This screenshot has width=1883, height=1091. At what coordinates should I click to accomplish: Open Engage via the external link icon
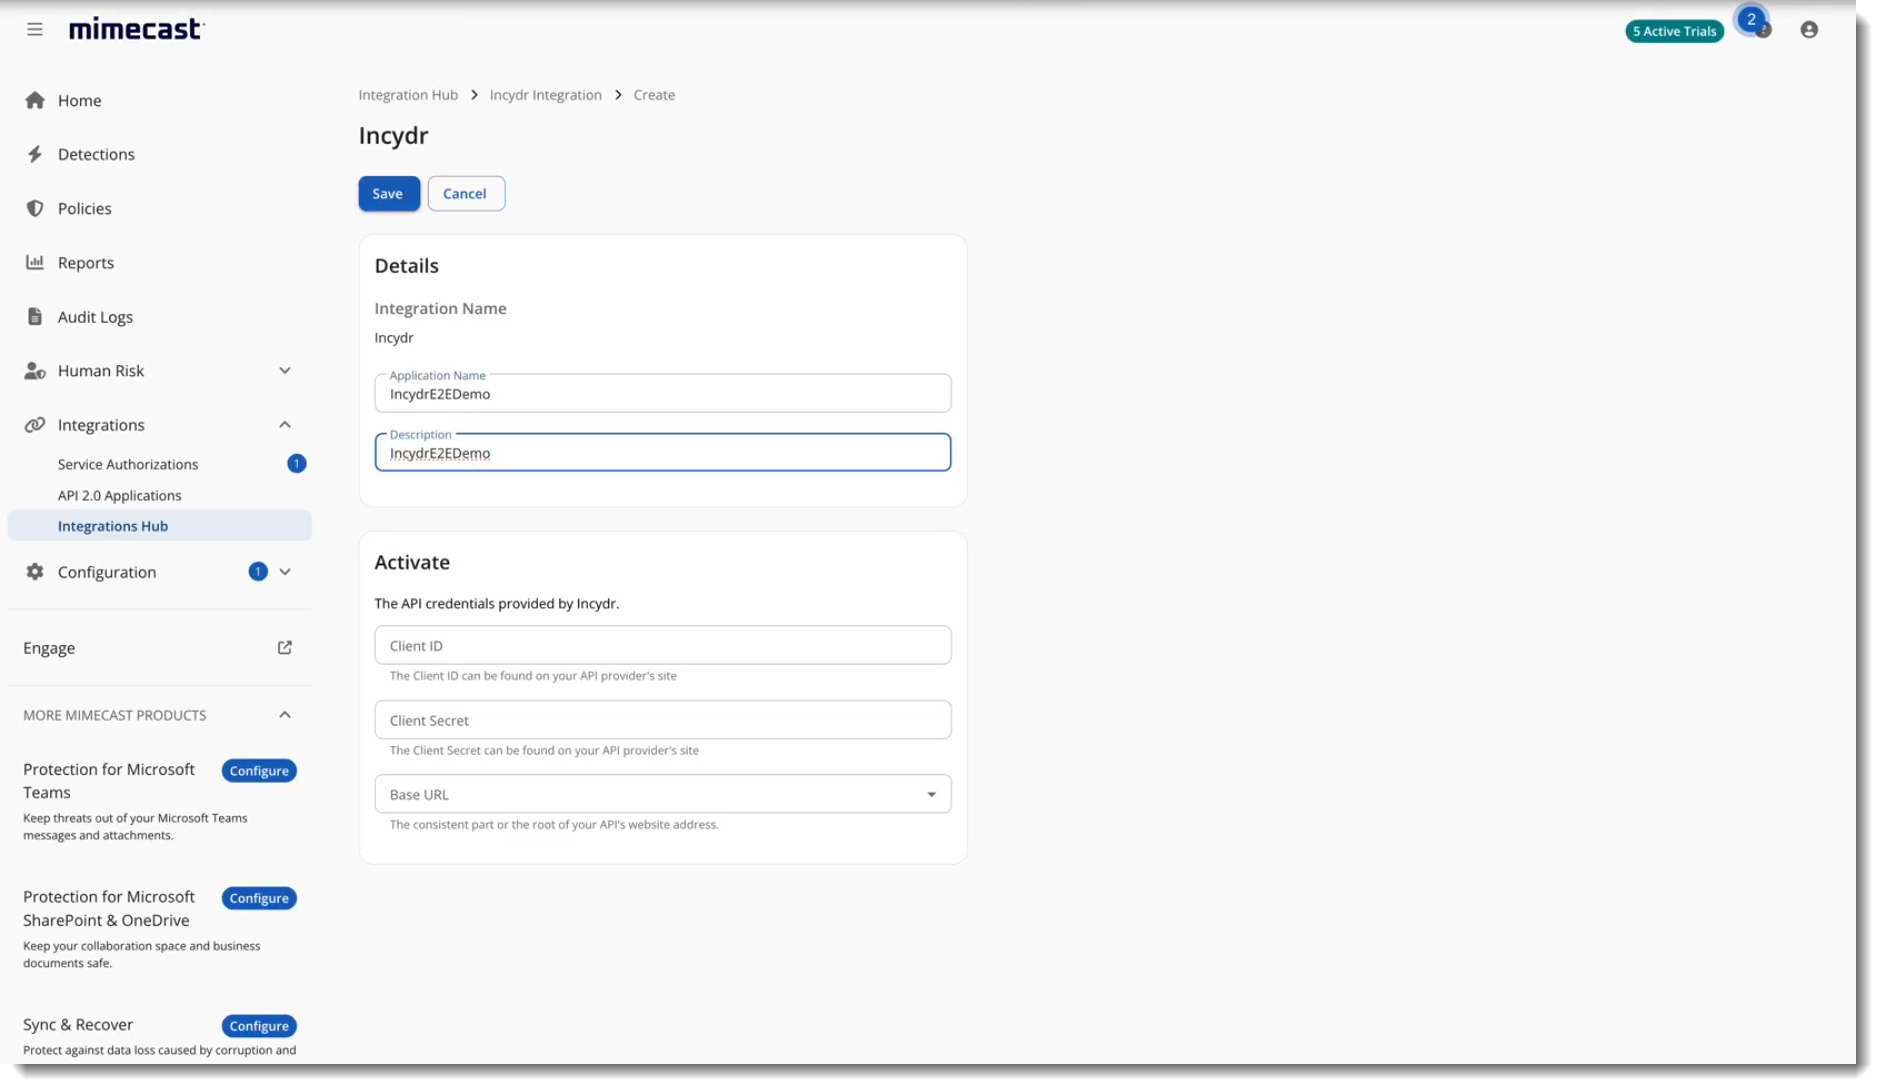click(284, 647)
